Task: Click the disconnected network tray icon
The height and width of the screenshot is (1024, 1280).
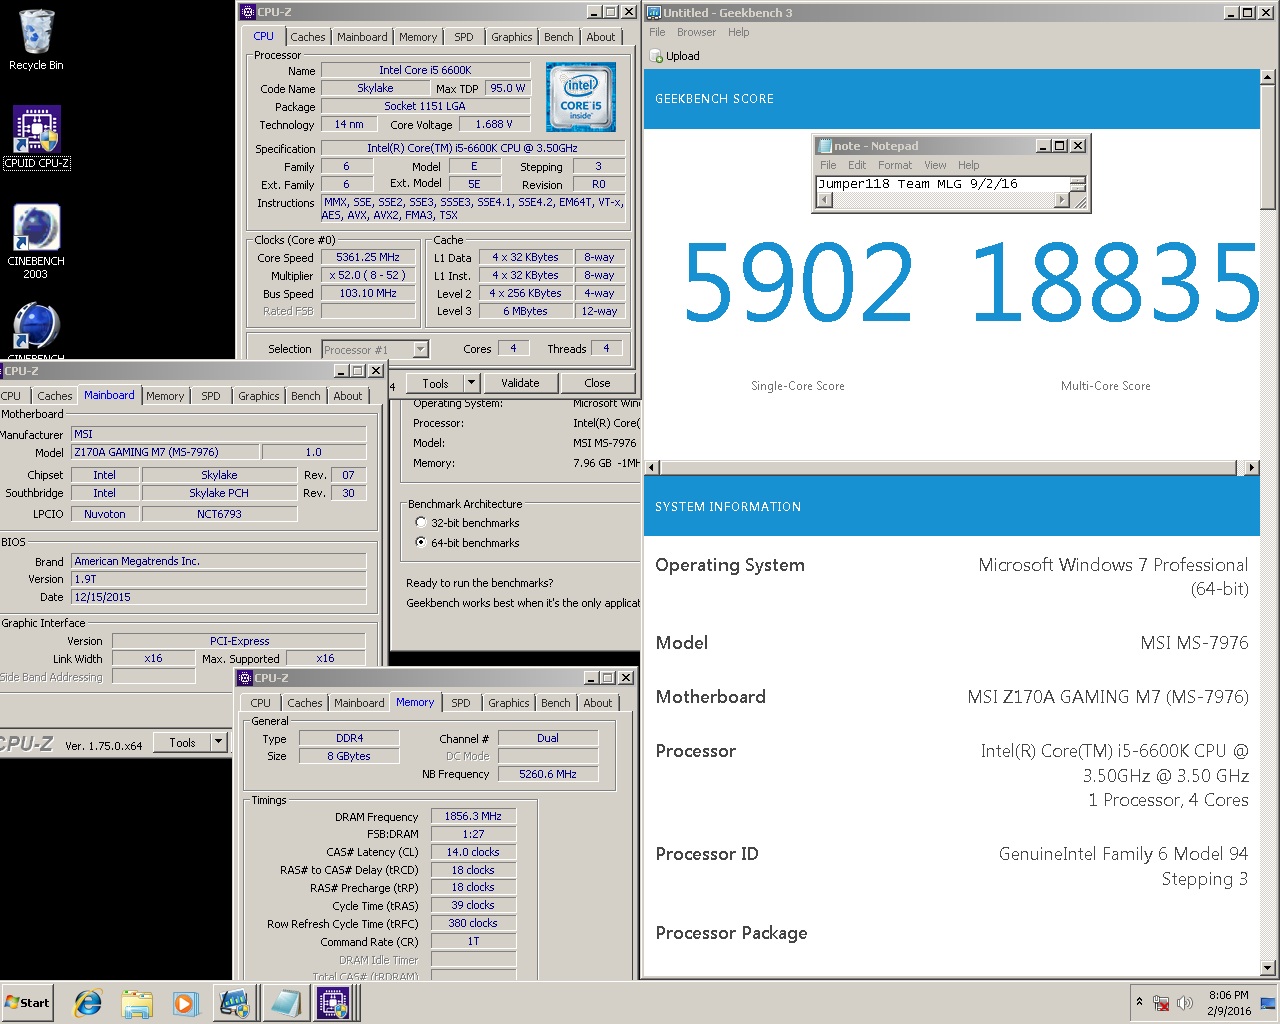Action: pos(1161,1003)
